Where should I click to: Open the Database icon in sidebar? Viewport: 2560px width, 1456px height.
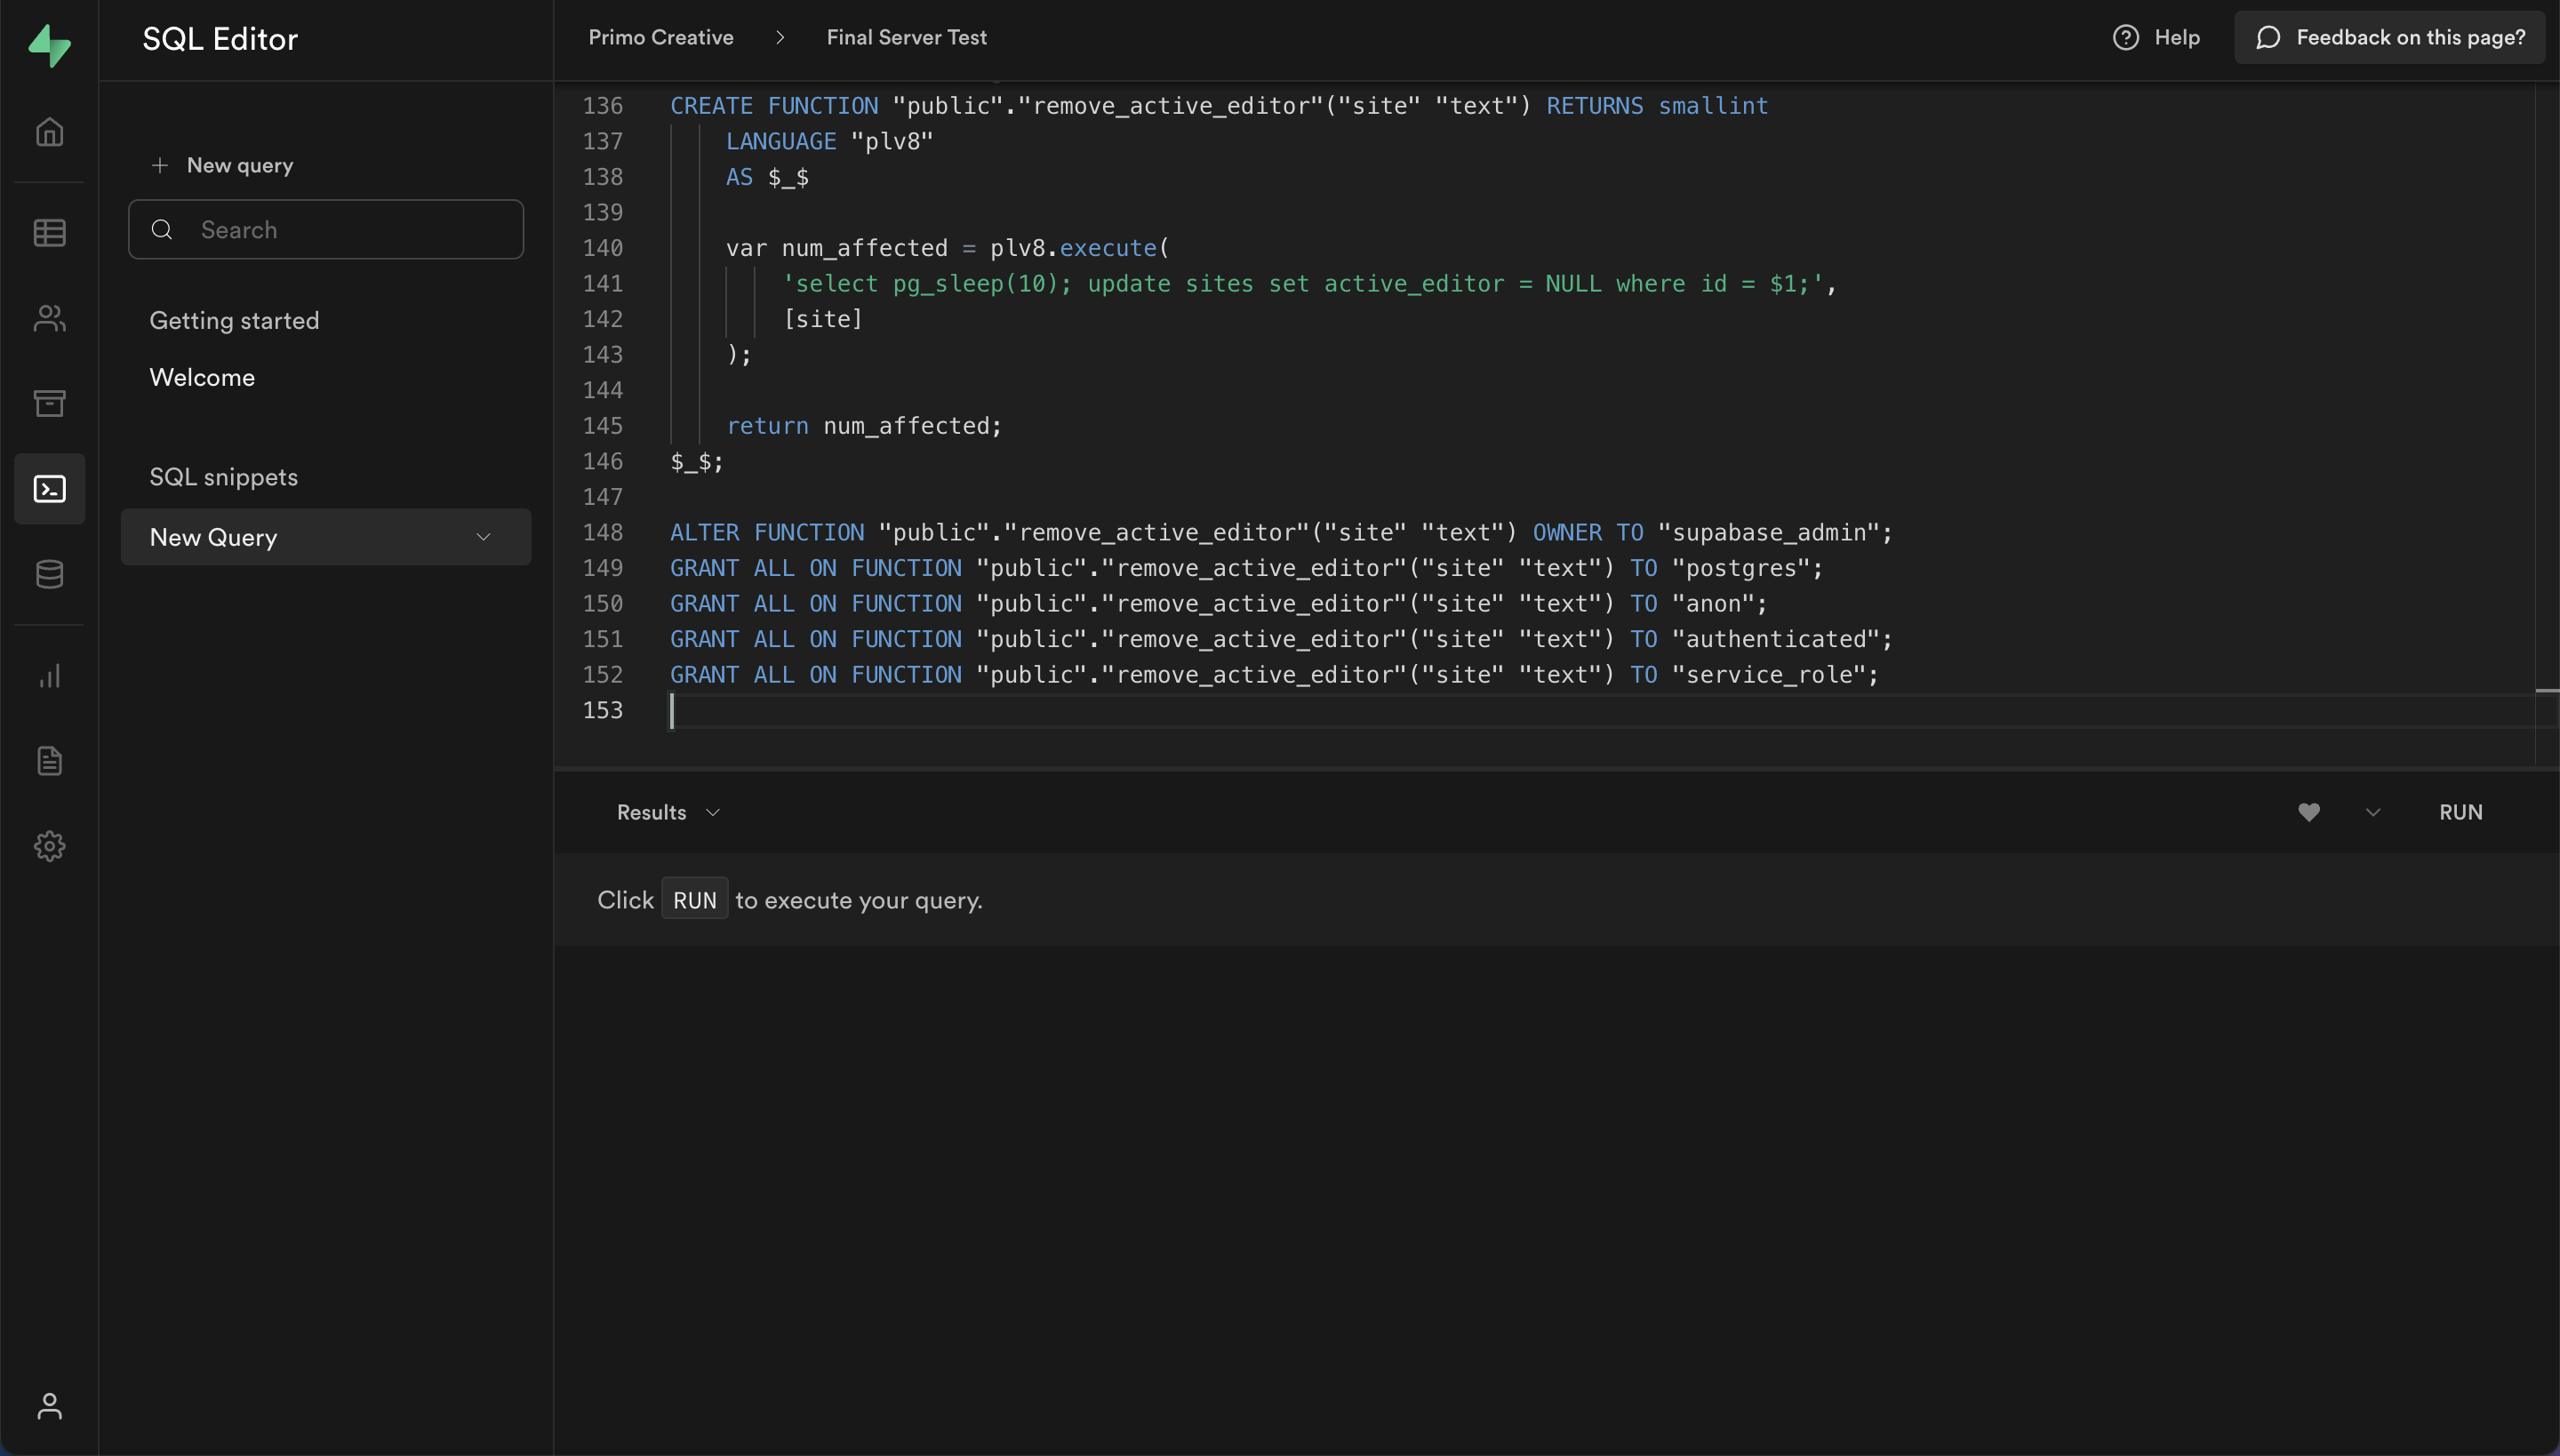(x=49, y=574)
